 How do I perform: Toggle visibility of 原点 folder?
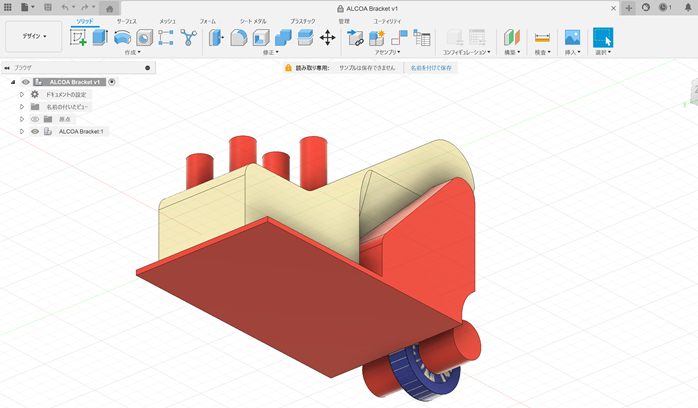(x=35, y=119)
